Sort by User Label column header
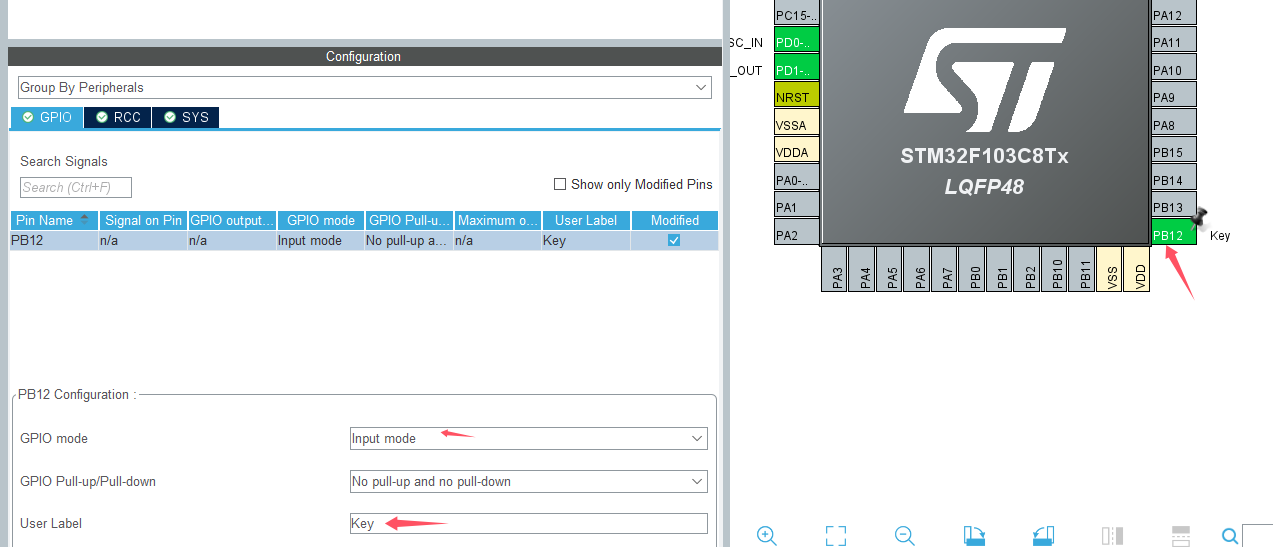Screen dimensions: 1273x547 point(586,220)
